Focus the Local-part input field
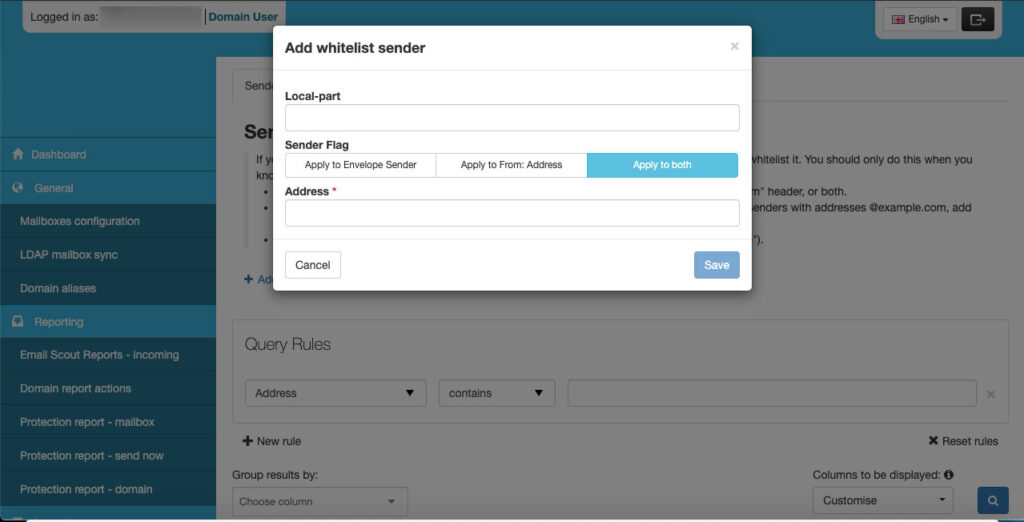Viewport: 1024px width, 522px height. 512,118
